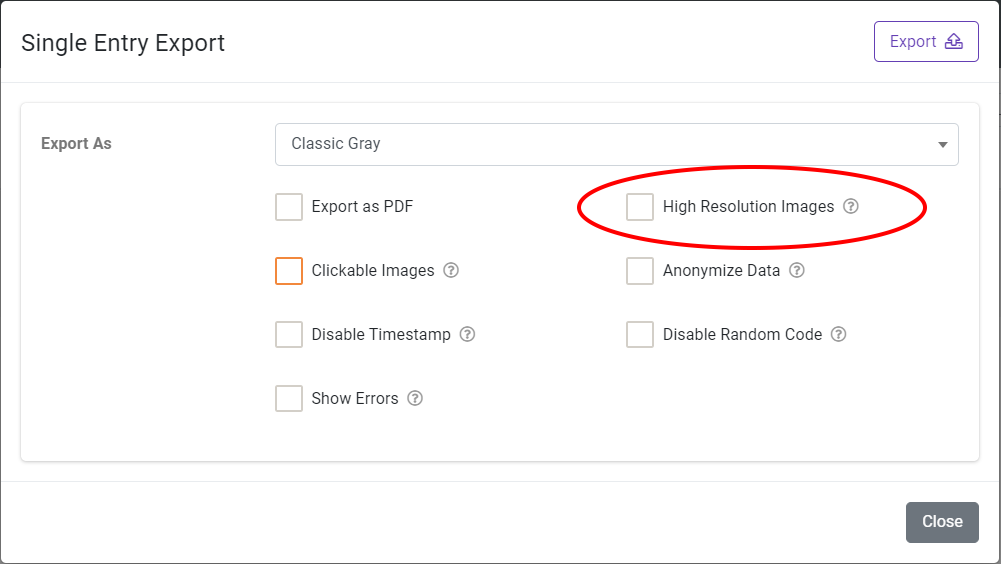Tick the Disable Random Code checkbox
Viewport: 1001px width, 564px height.
pos(640,335)
